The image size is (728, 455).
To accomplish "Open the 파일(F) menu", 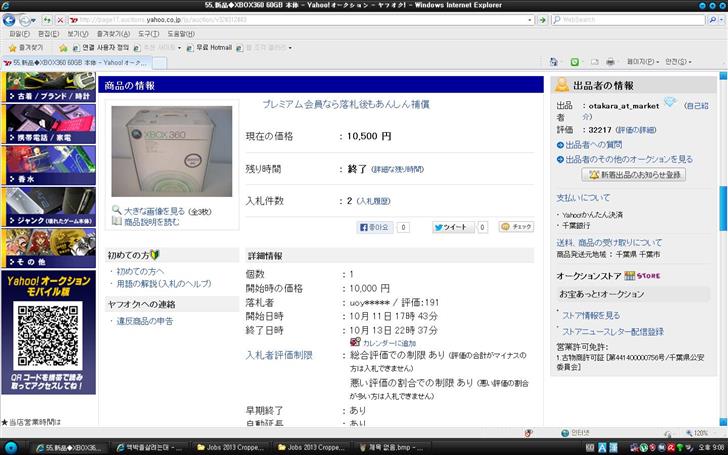I will point(19,34).
